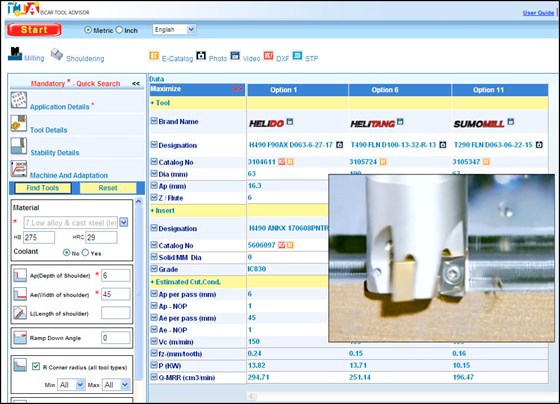Select the Inch radio button
560x404 pixels.
point(119,30)
